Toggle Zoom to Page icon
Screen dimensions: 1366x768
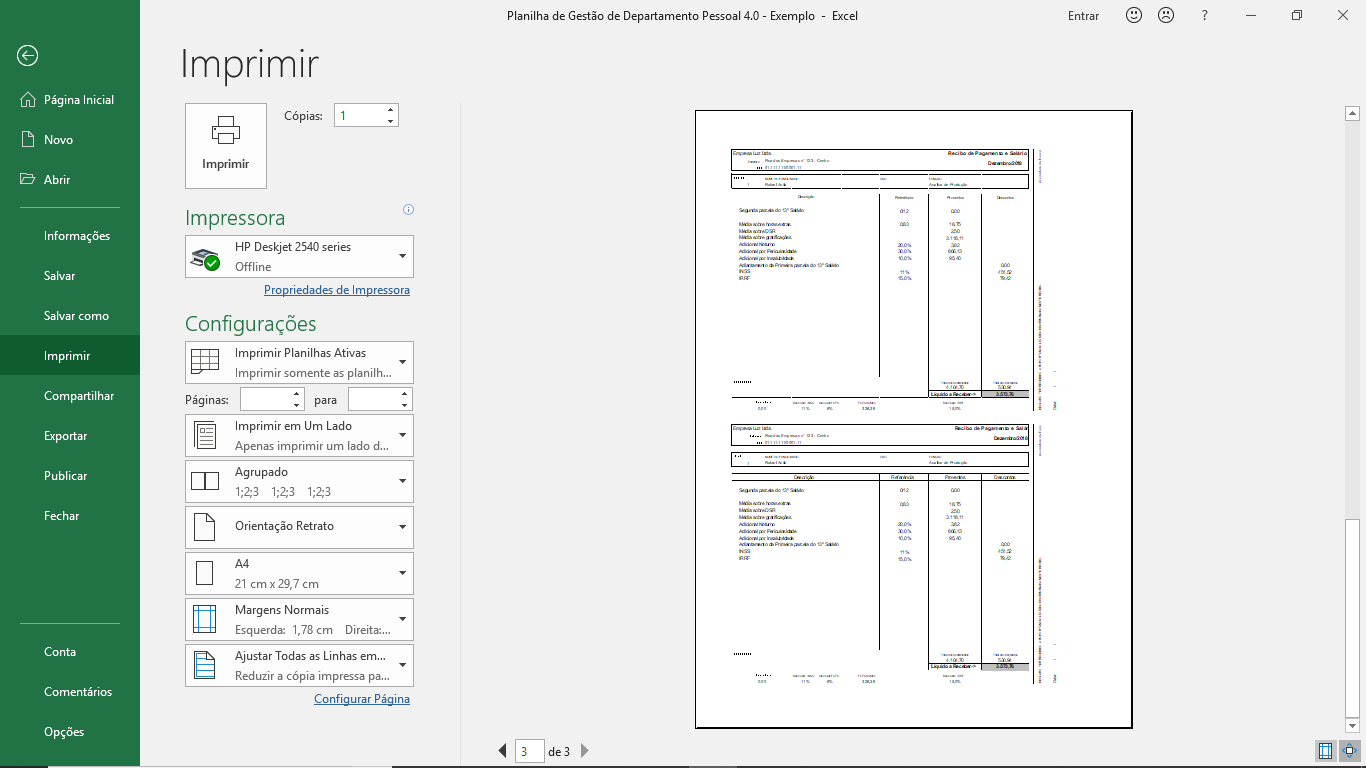coord(1350,750)
